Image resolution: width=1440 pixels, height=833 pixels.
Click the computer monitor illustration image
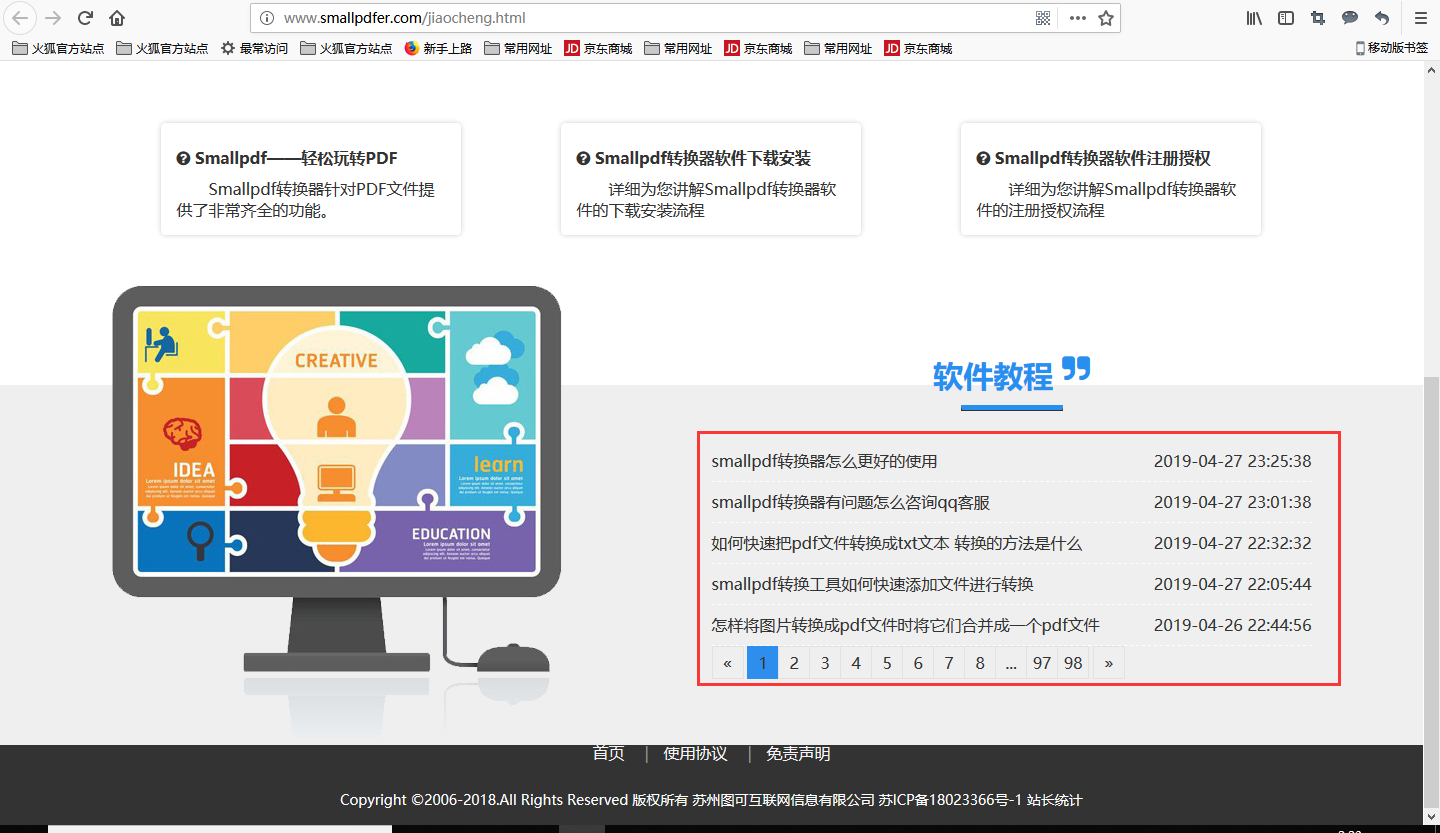337,480
